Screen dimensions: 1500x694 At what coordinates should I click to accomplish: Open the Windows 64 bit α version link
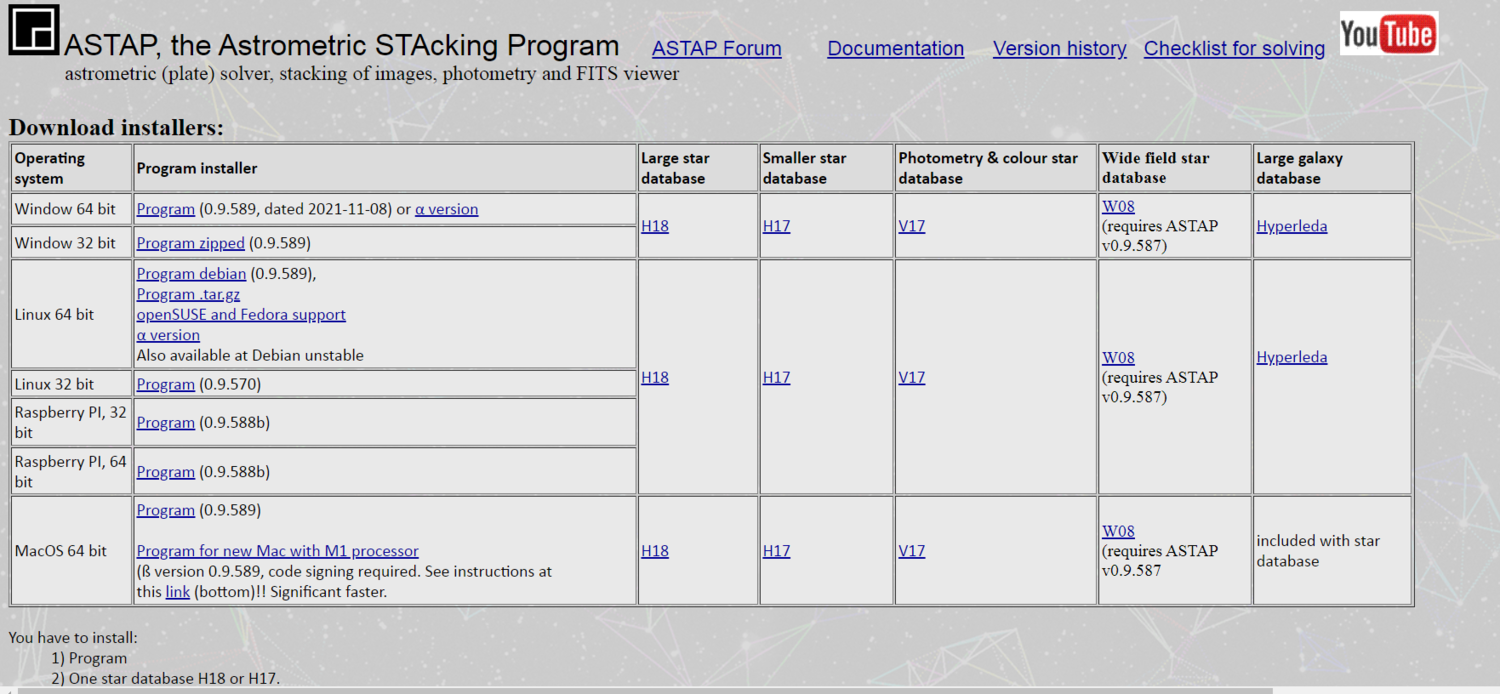click(x=447, y=209)
